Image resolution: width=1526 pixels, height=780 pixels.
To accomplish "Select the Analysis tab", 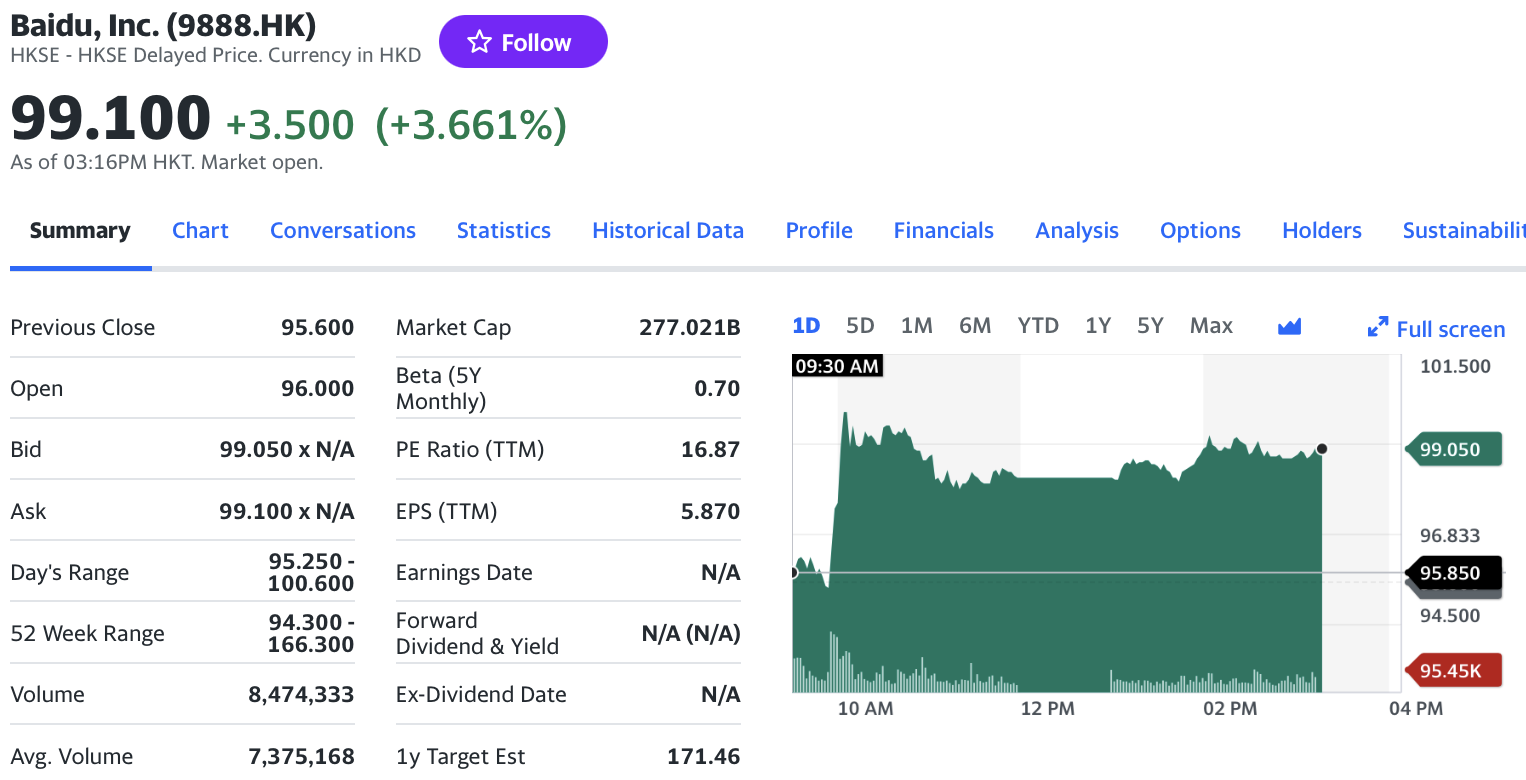I will [1077, 231].
